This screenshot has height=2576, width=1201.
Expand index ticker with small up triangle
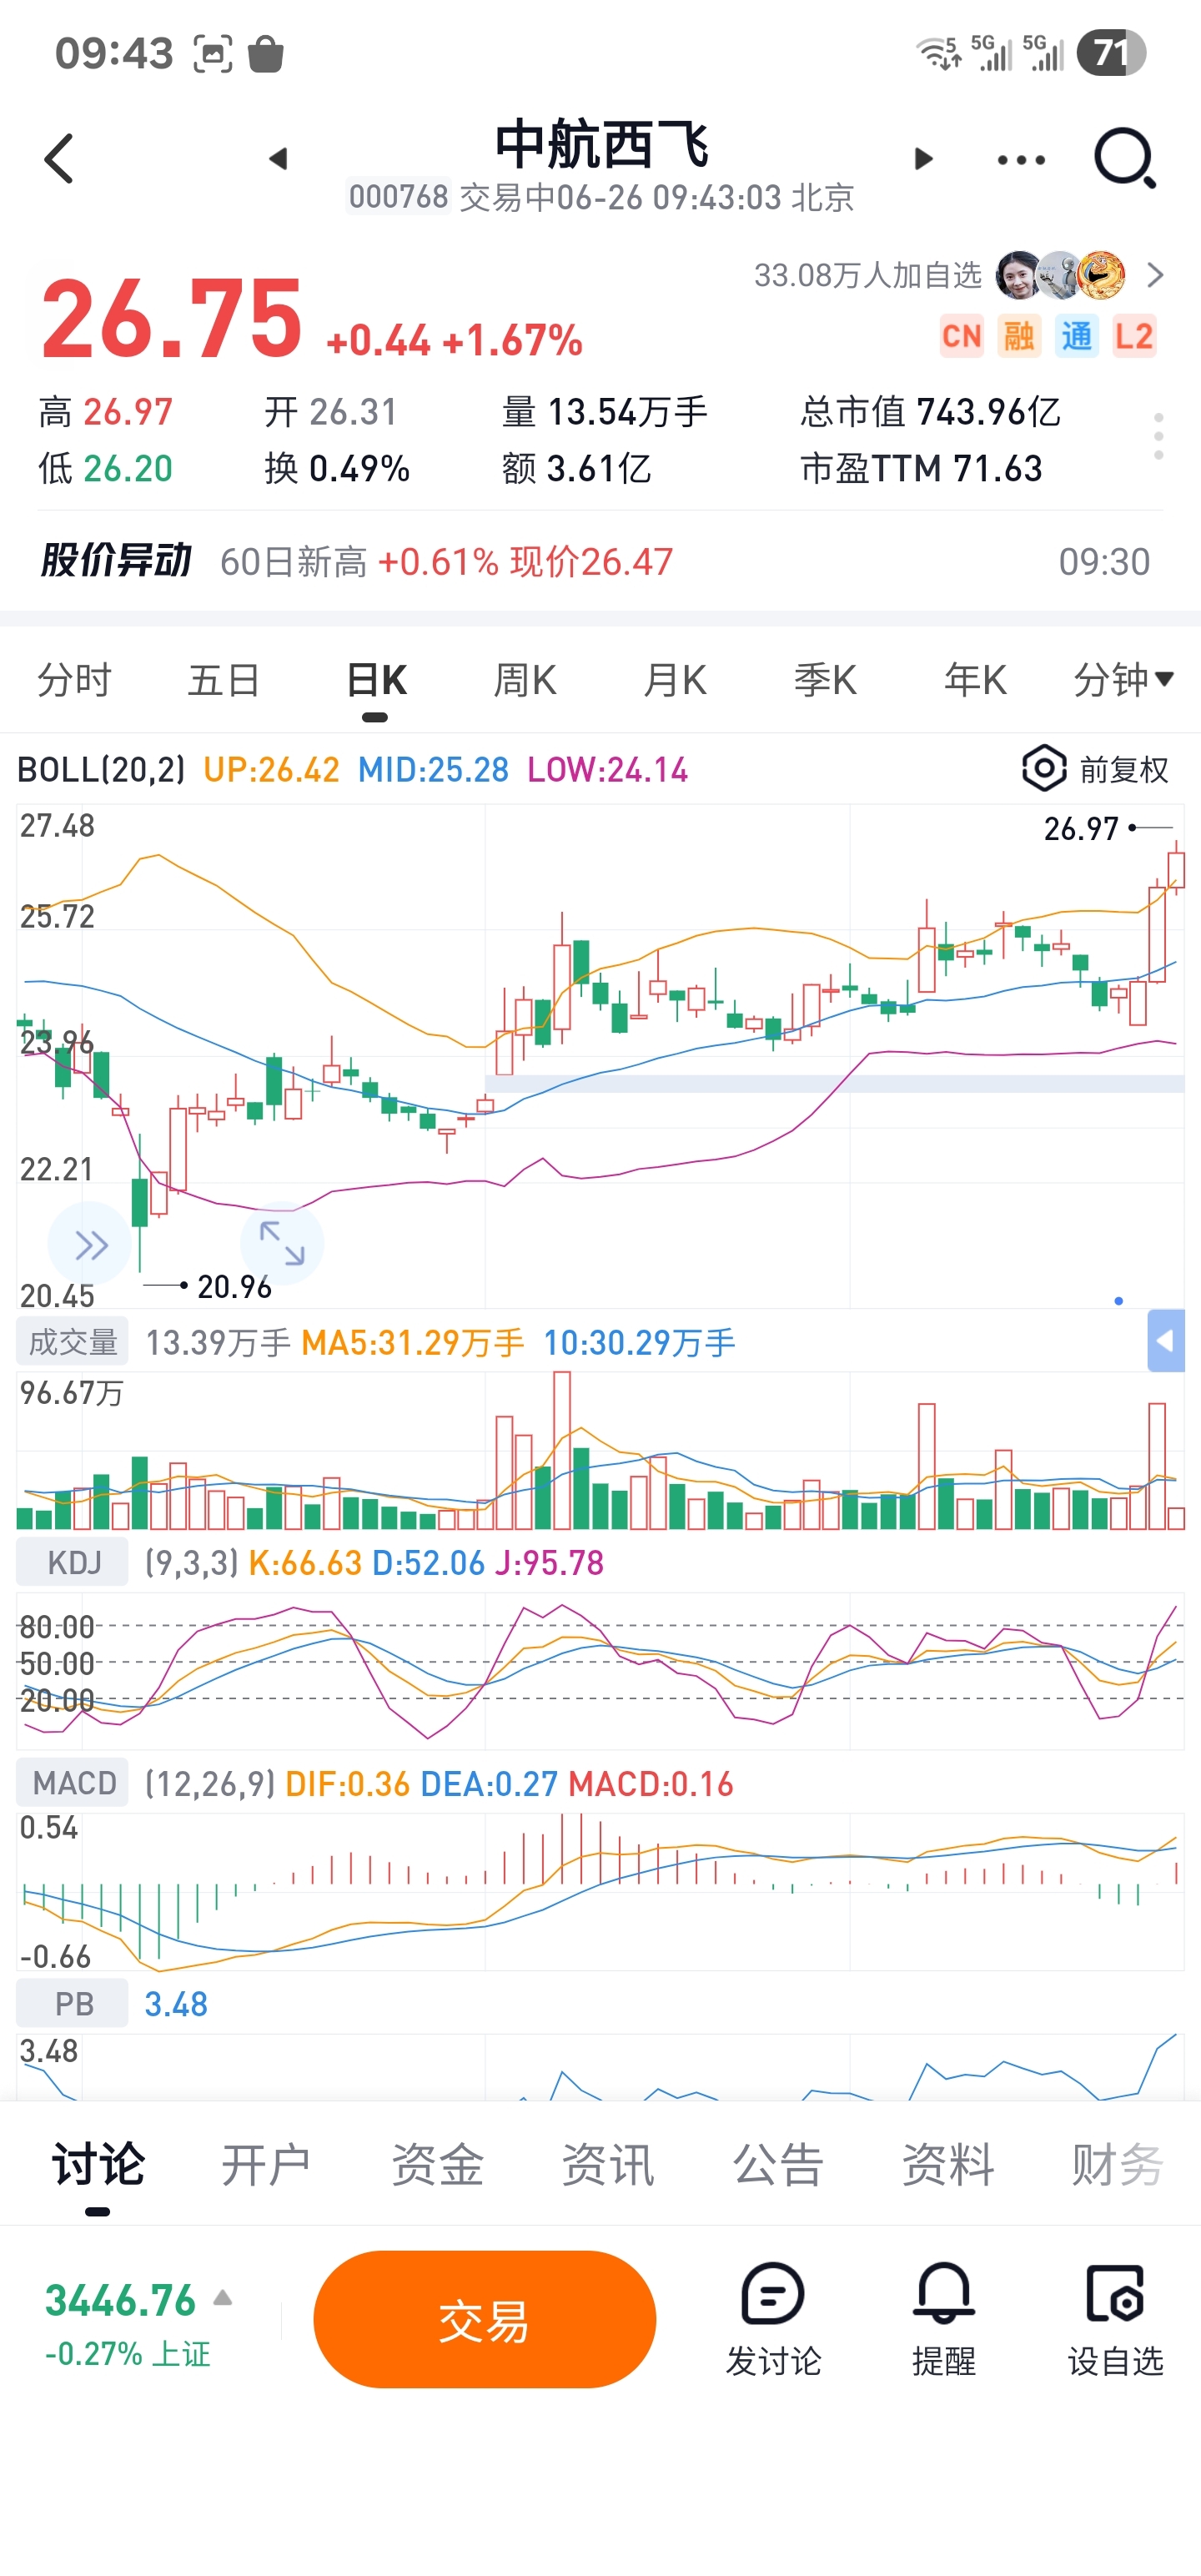223,2298
